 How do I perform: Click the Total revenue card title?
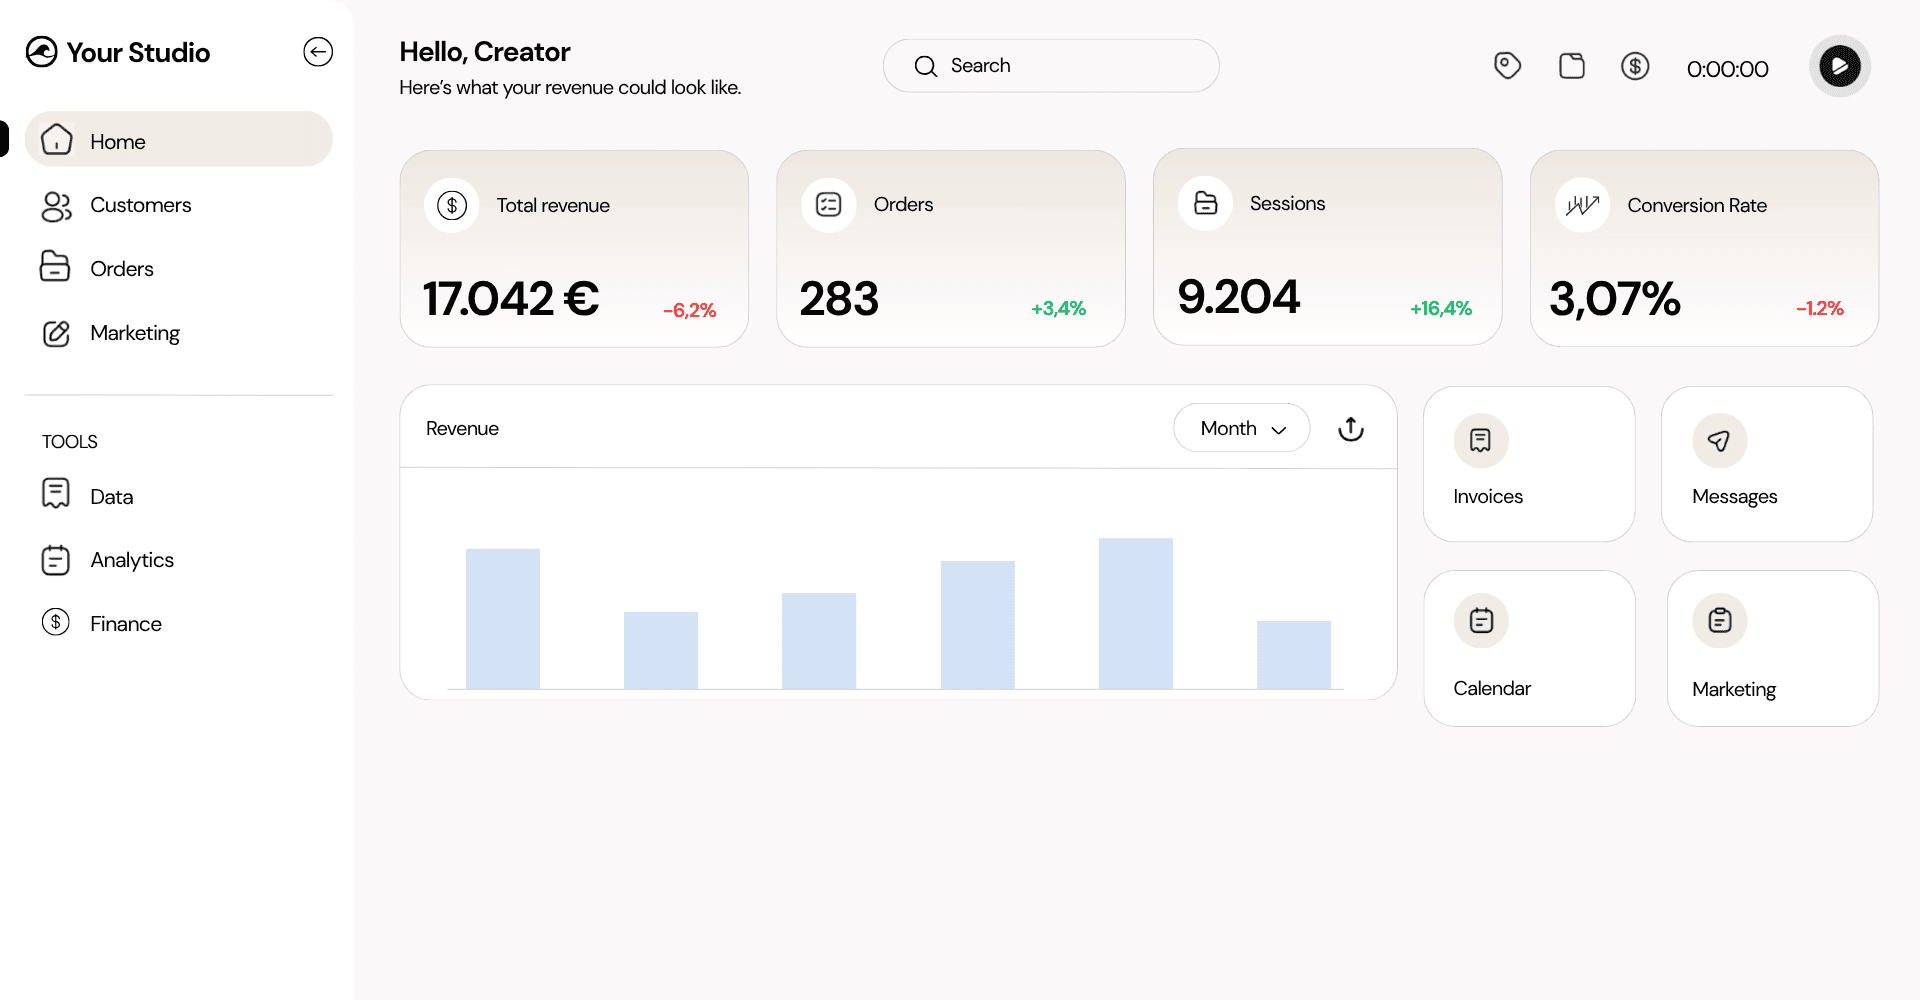click(553, 206)
